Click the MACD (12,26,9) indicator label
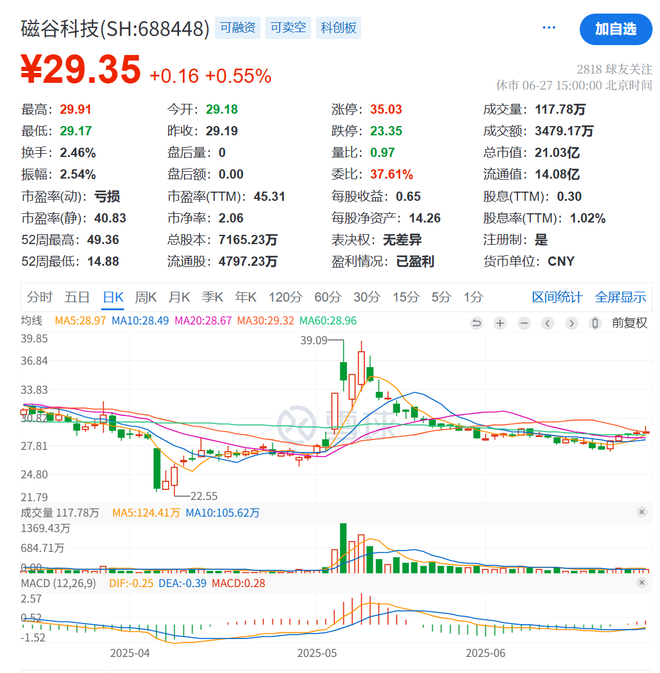Image resolution: width=660 pixels, height=673 pixels. coord(58,583)
